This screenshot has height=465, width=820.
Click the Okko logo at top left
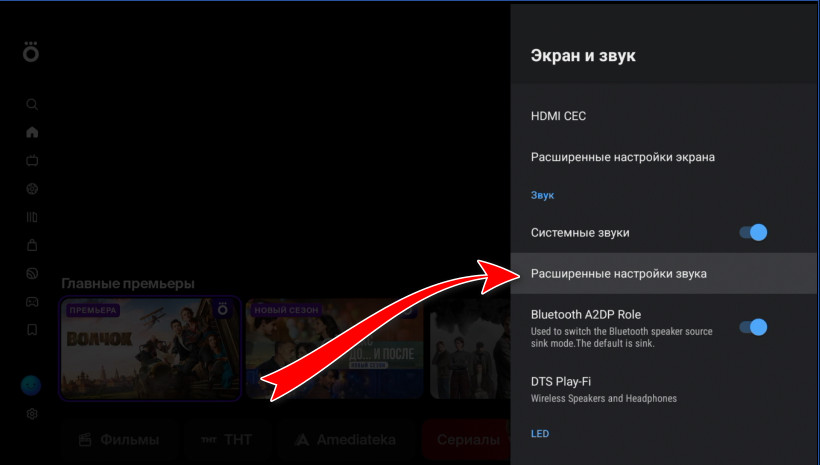31,53
